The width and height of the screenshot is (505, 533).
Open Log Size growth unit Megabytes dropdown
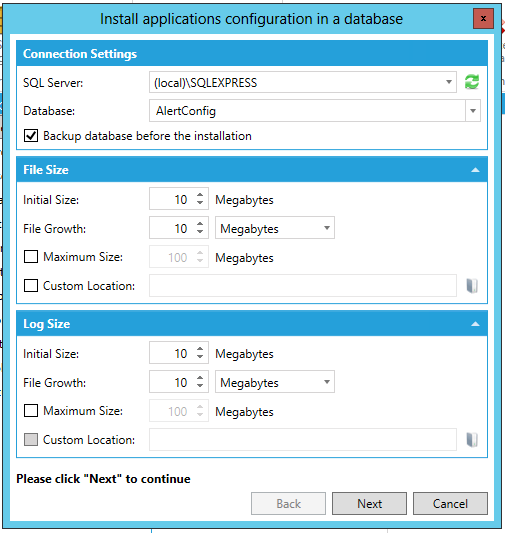(x=275, y=382)
